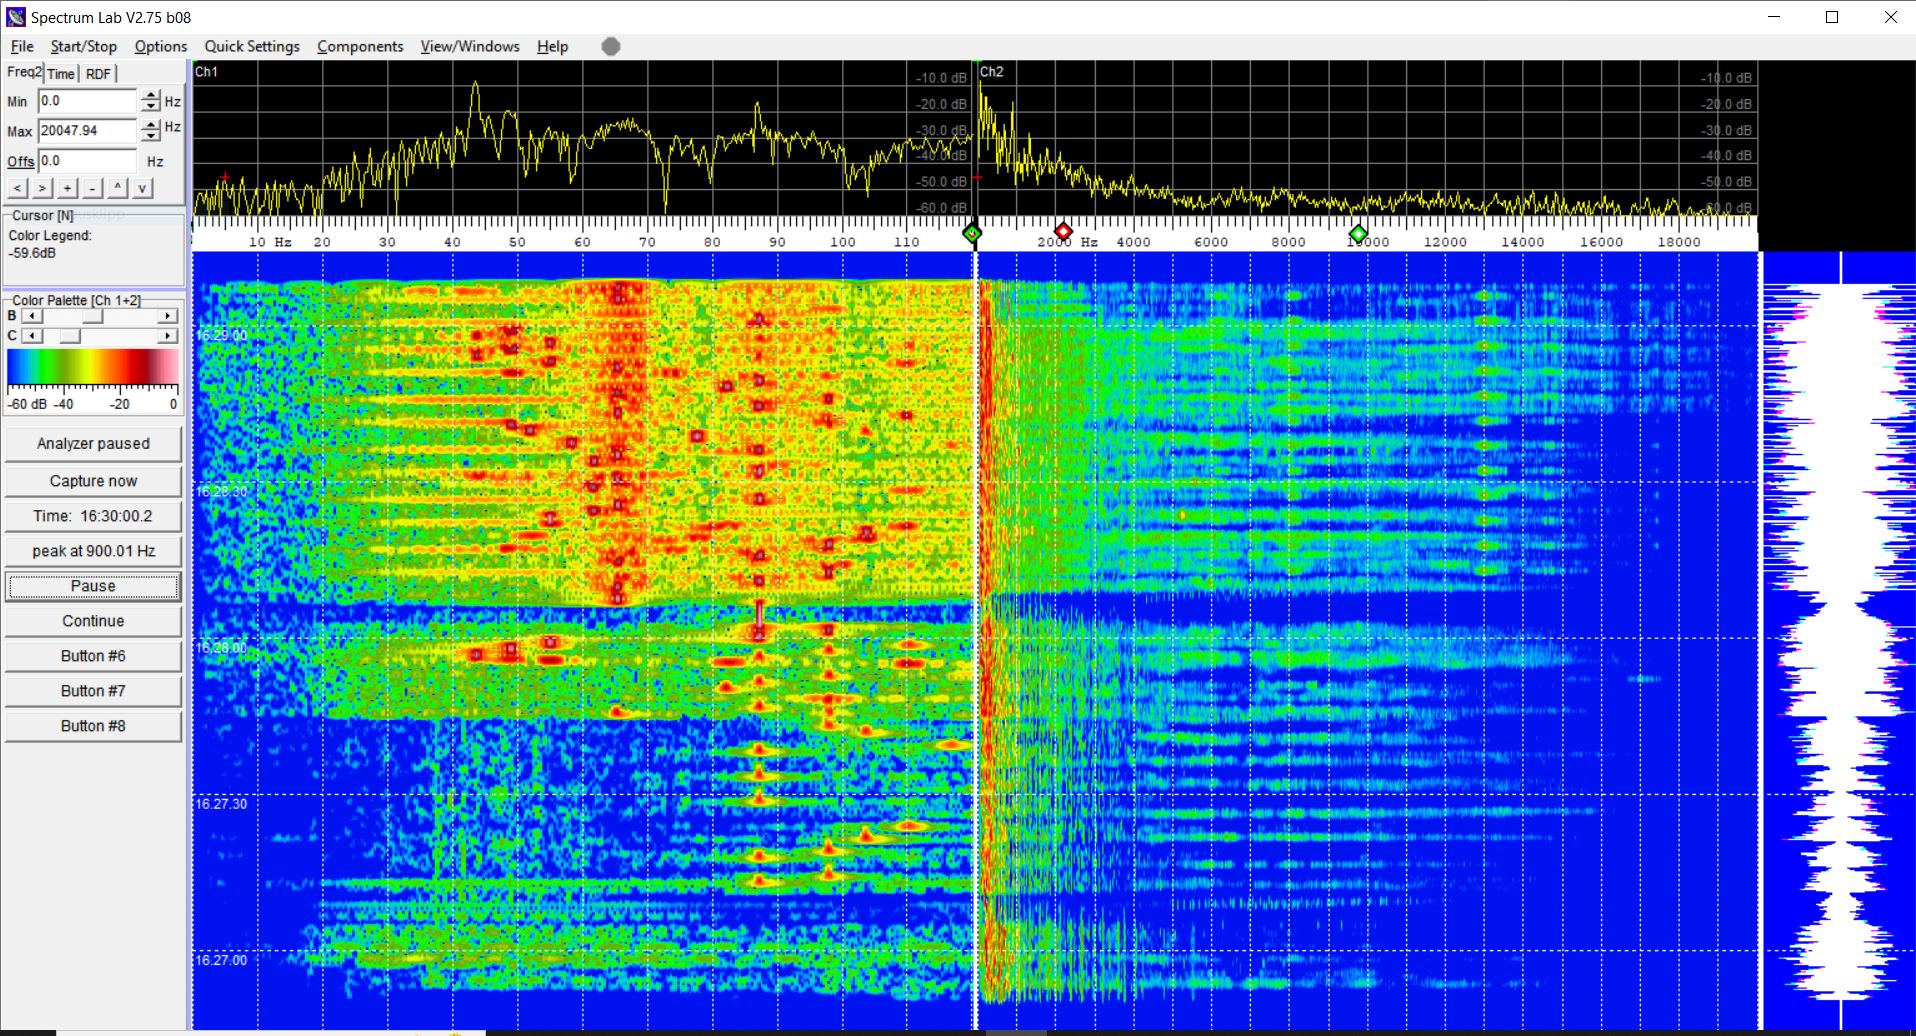Click brightness slider B left arrow

(32, 316)
